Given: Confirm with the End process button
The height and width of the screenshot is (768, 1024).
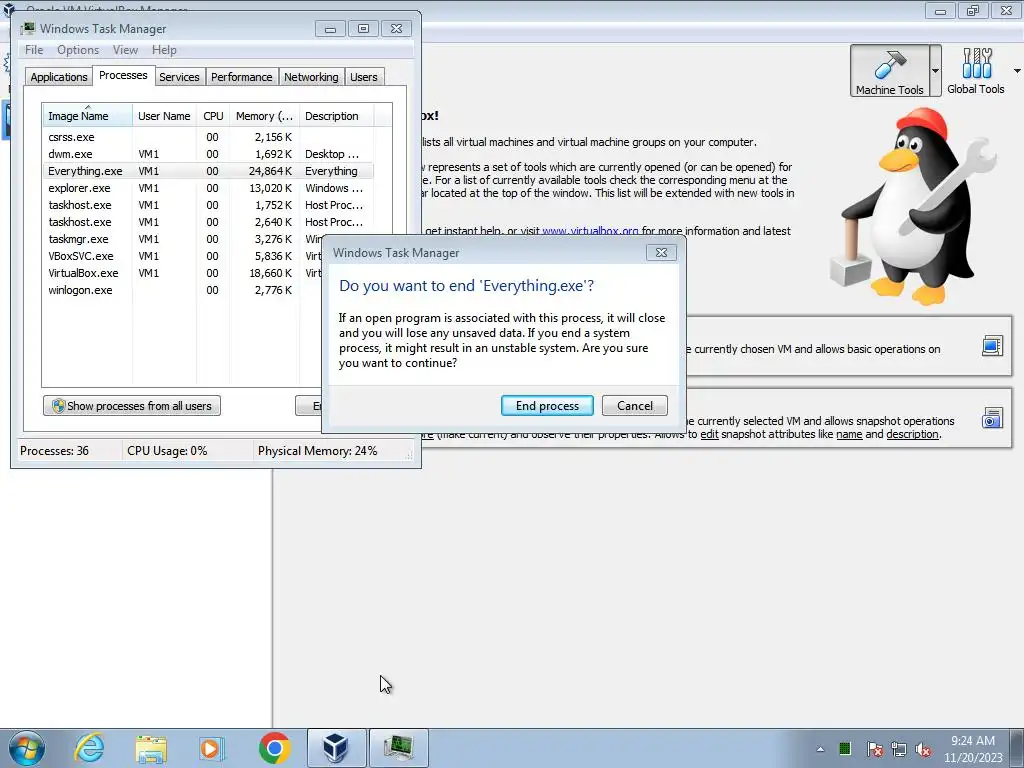Looking at the screenshot, I should pyautogui.click(x=547, y=406).
